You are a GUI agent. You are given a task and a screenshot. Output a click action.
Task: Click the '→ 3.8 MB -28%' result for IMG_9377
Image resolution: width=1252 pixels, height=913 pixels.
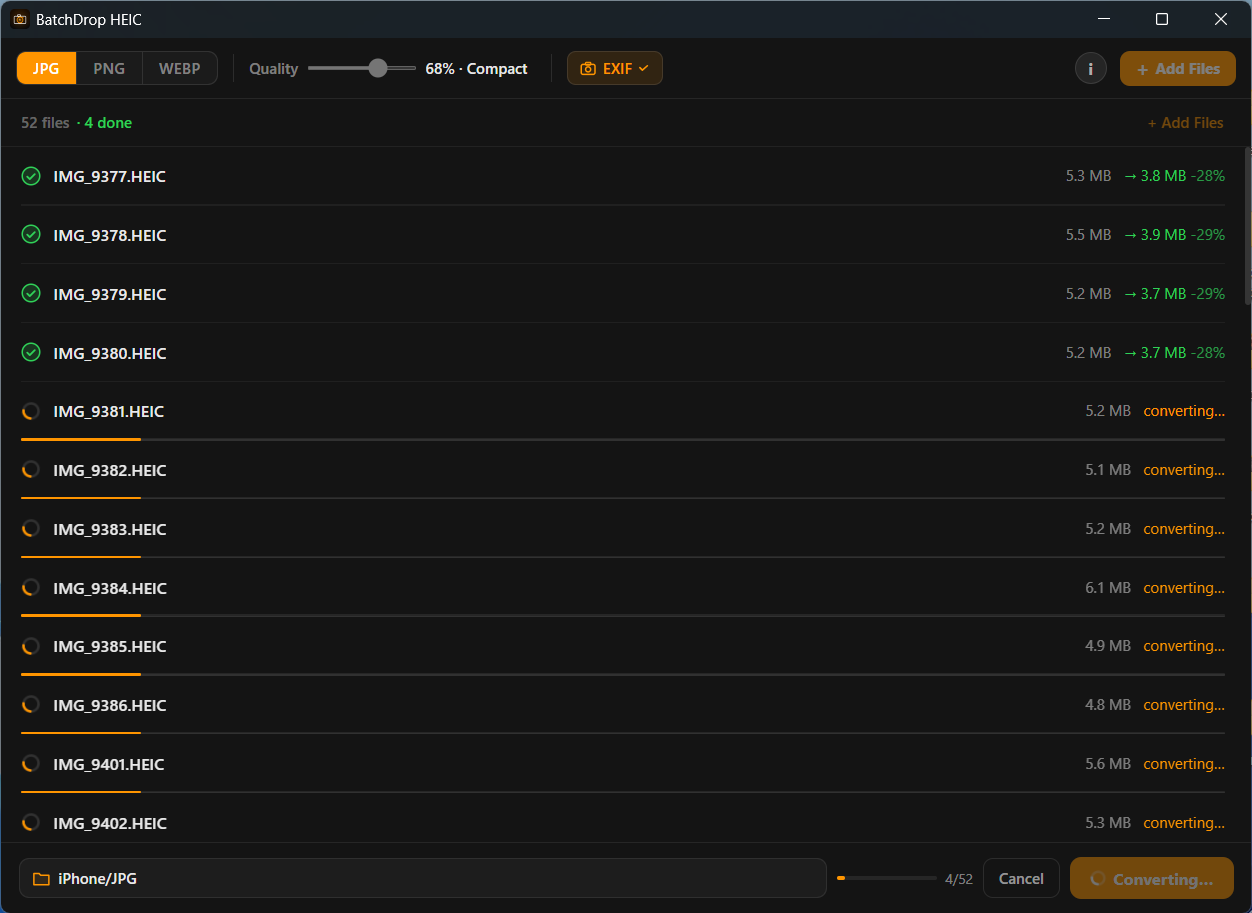[1174, 176]
